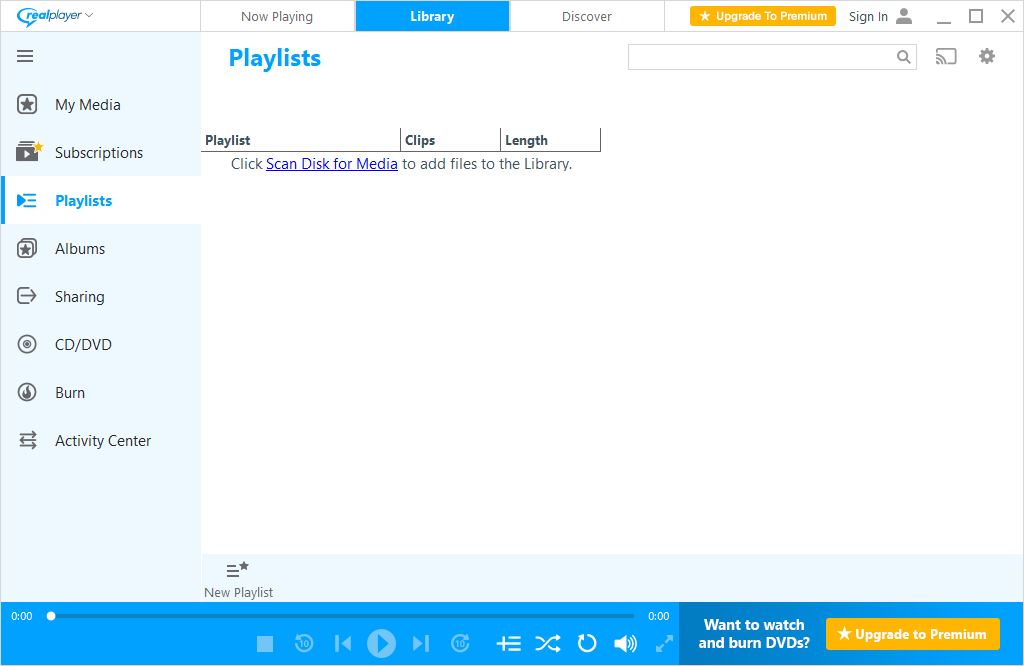Sort by Length column header
Viewport: 1024px width, 666px height.
[551, 140]
